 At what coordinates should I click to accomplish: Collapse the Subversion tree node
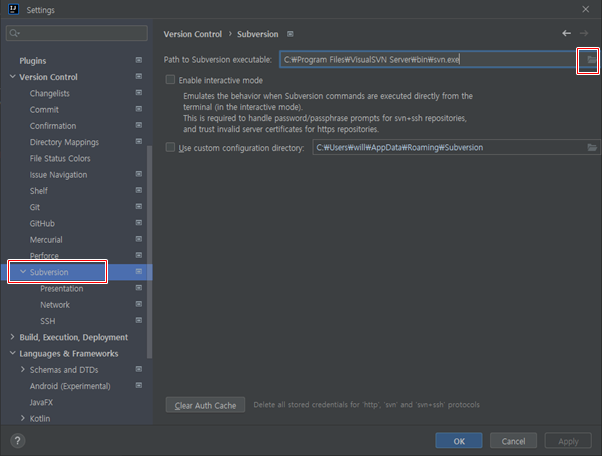[23, 272]
